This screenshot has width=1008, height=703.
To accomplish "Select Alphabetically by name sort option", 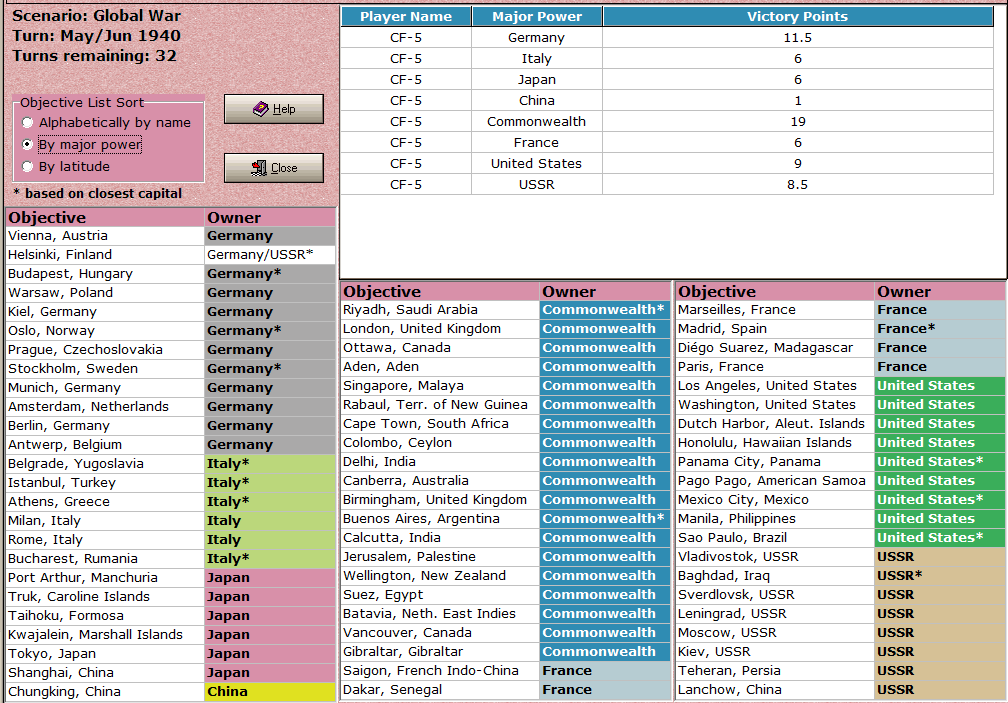I will coord(107,123).
